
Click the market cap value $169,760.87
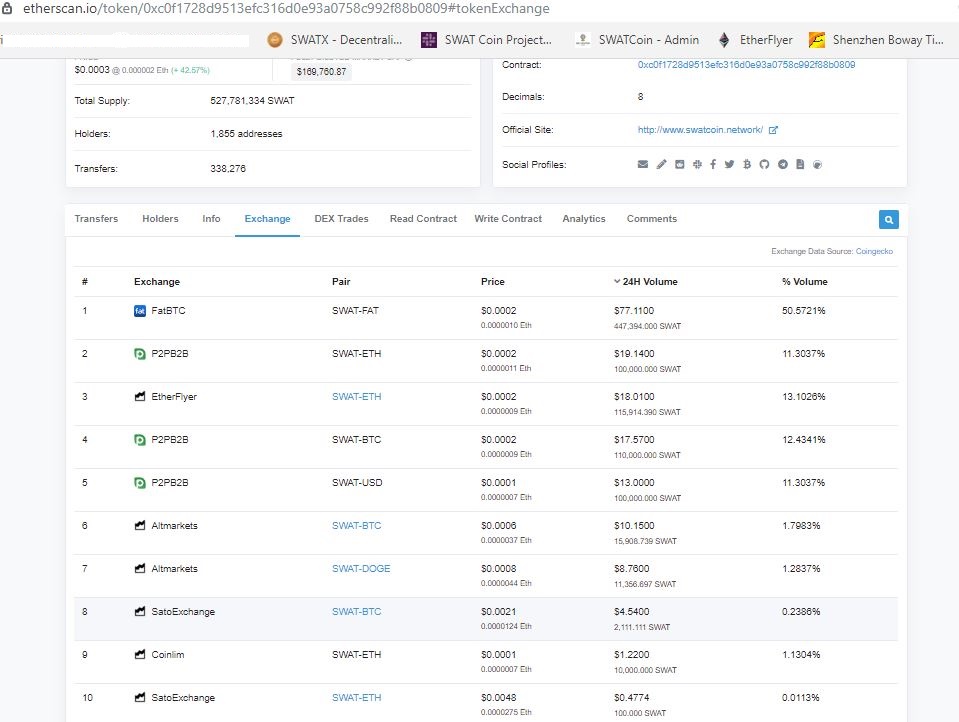pos(321,72)
